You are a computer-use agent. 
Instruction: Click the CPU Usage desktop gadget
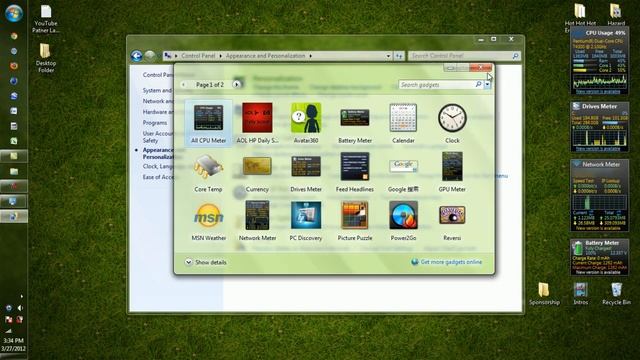[599, 61]
